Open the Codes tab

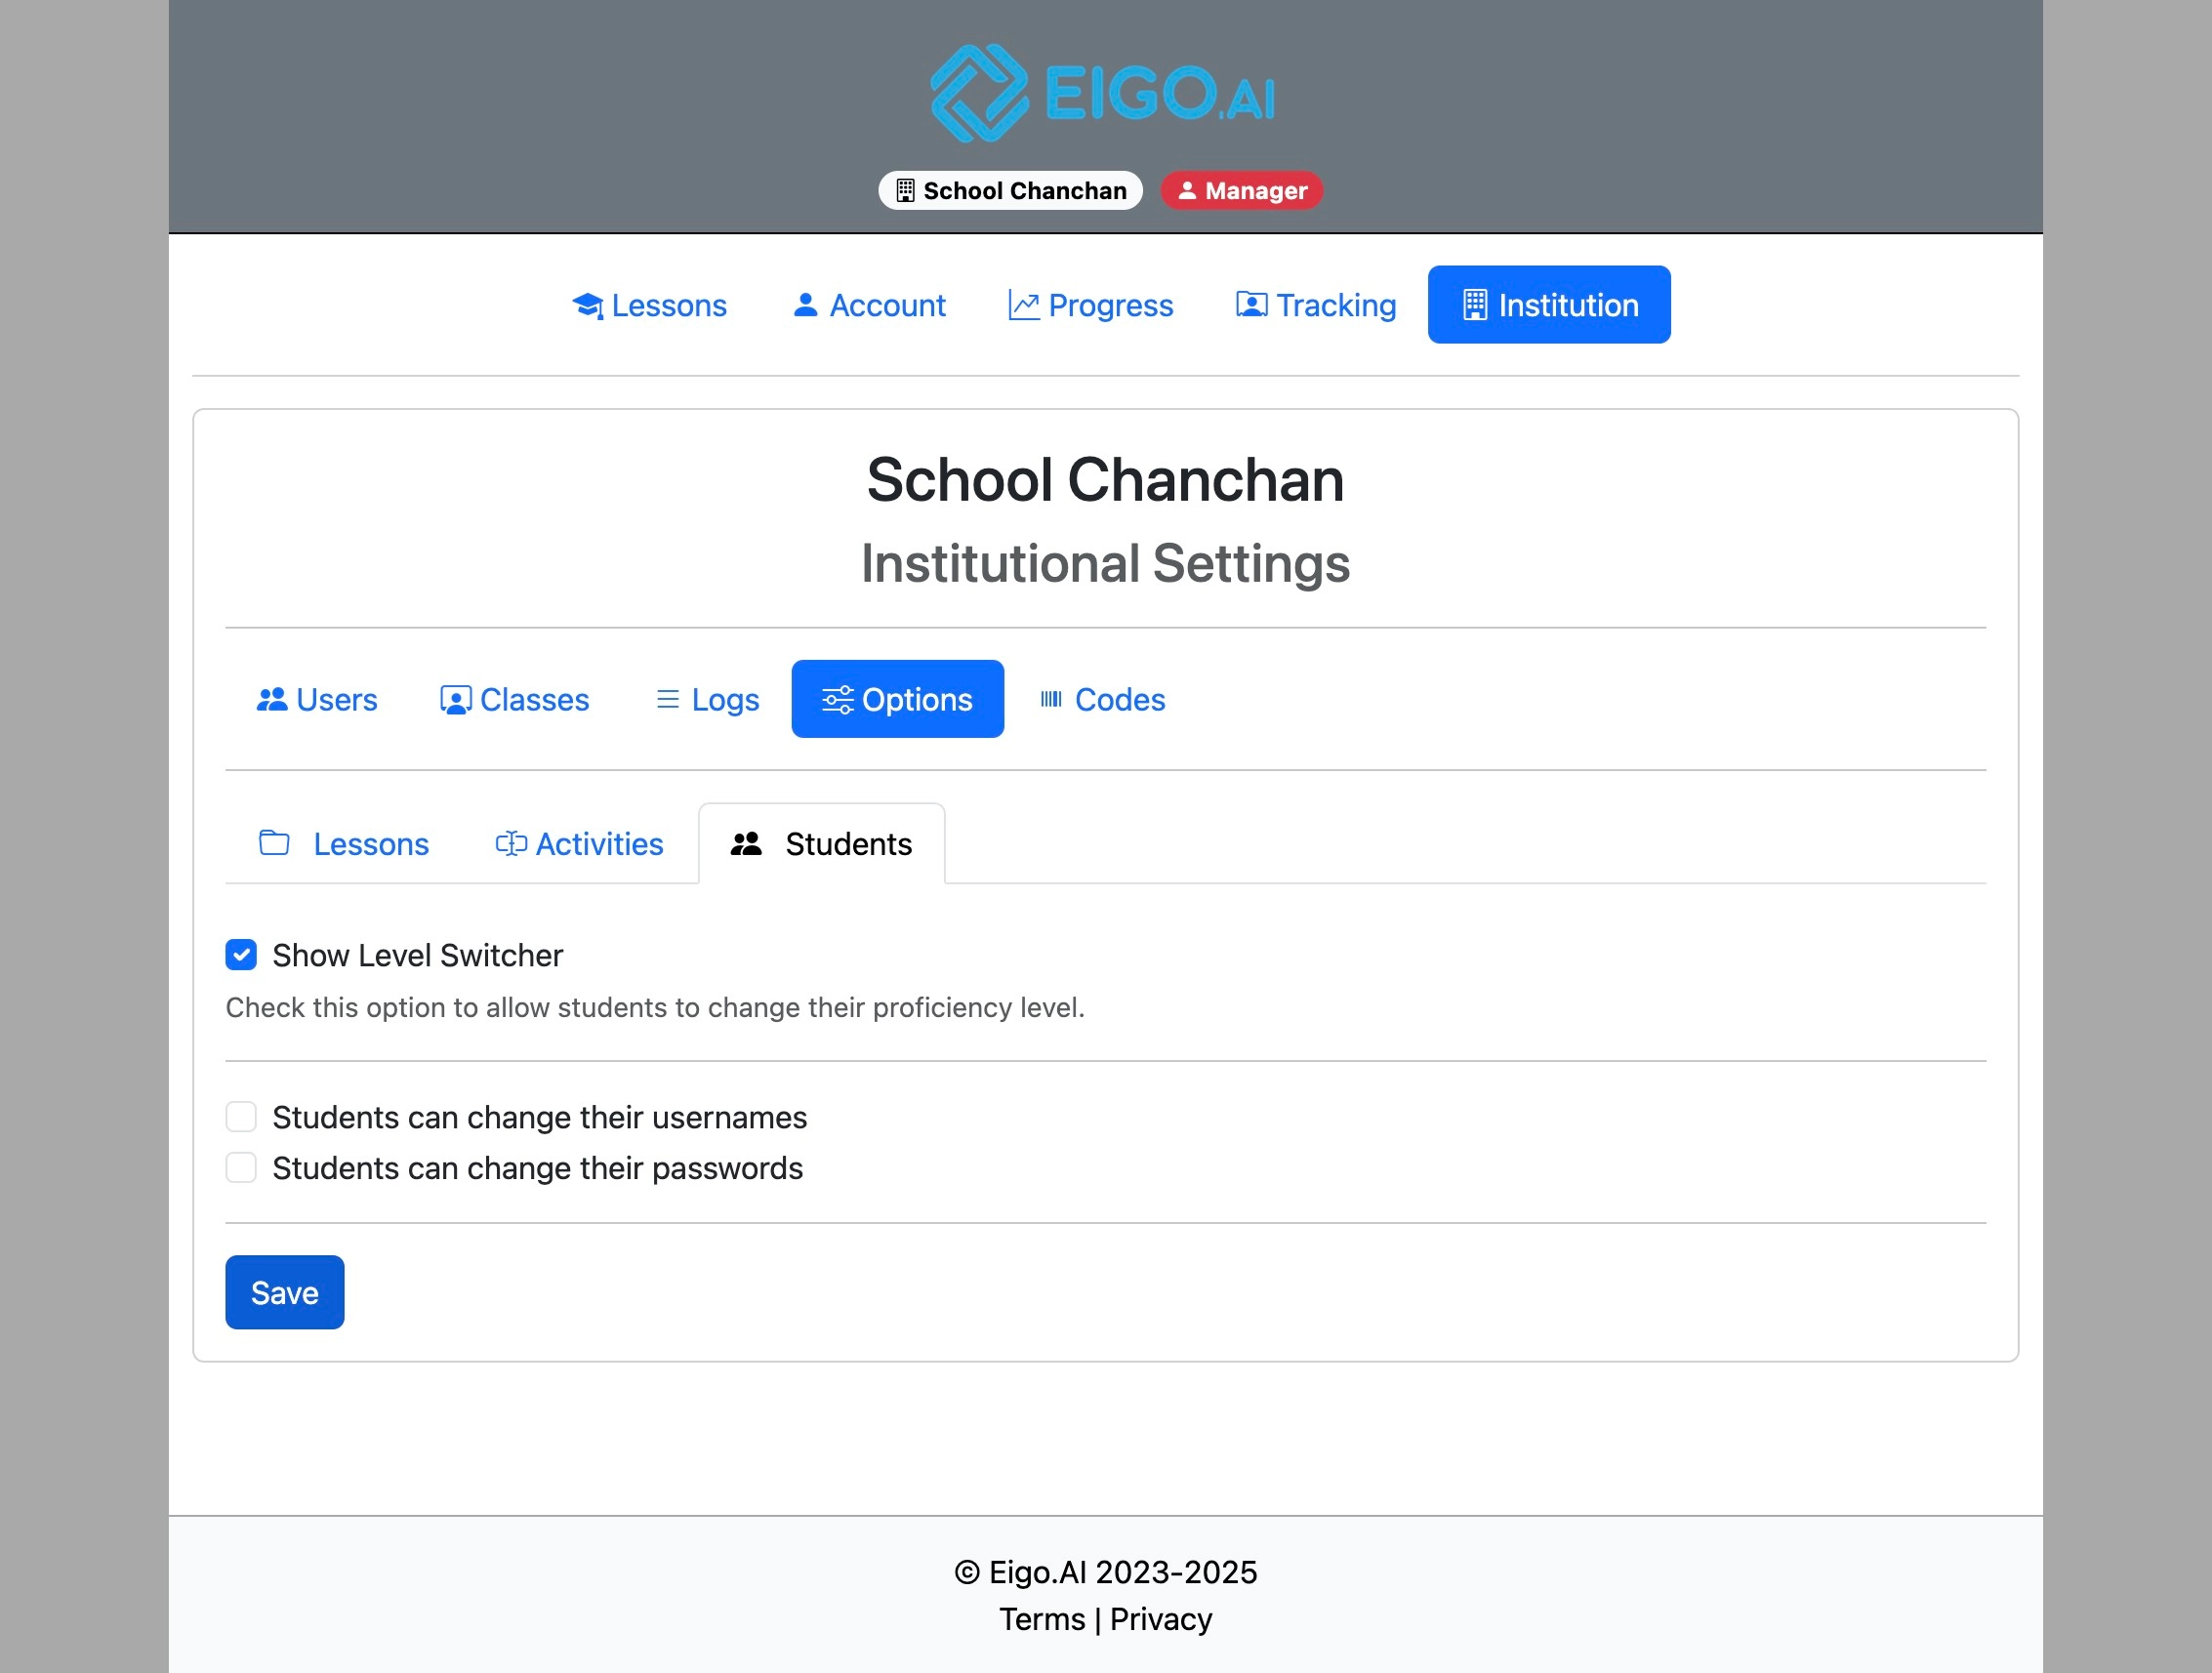click(x=1102, y=700)
